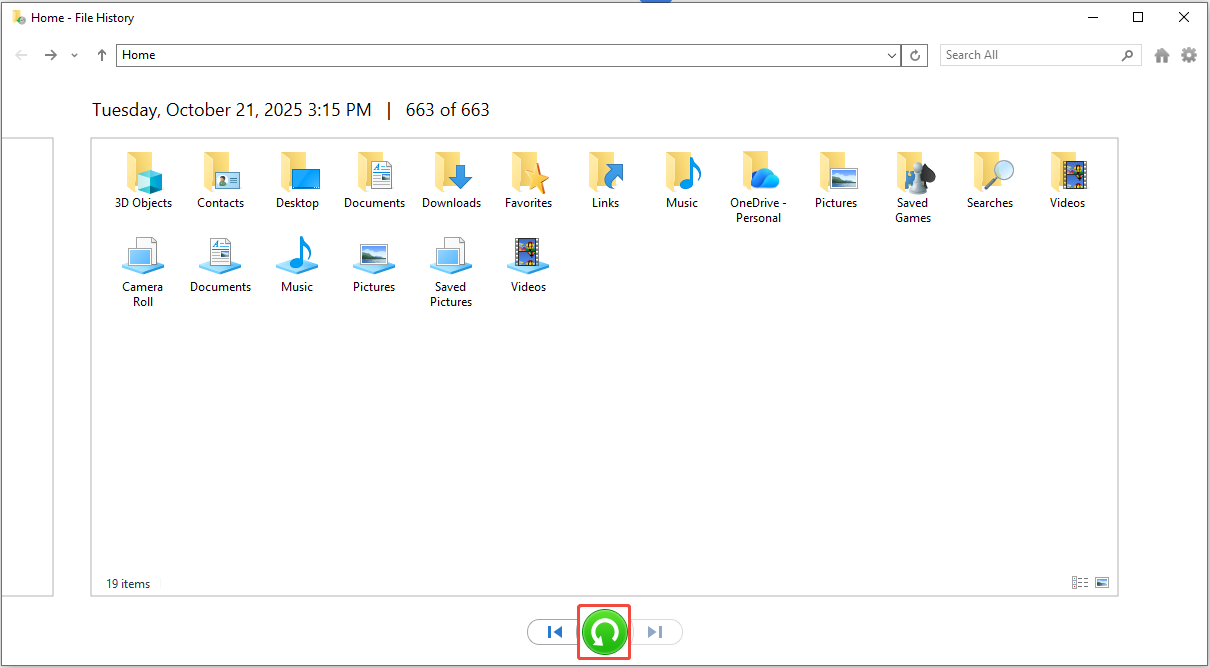Refresh the current folder view

914,56
